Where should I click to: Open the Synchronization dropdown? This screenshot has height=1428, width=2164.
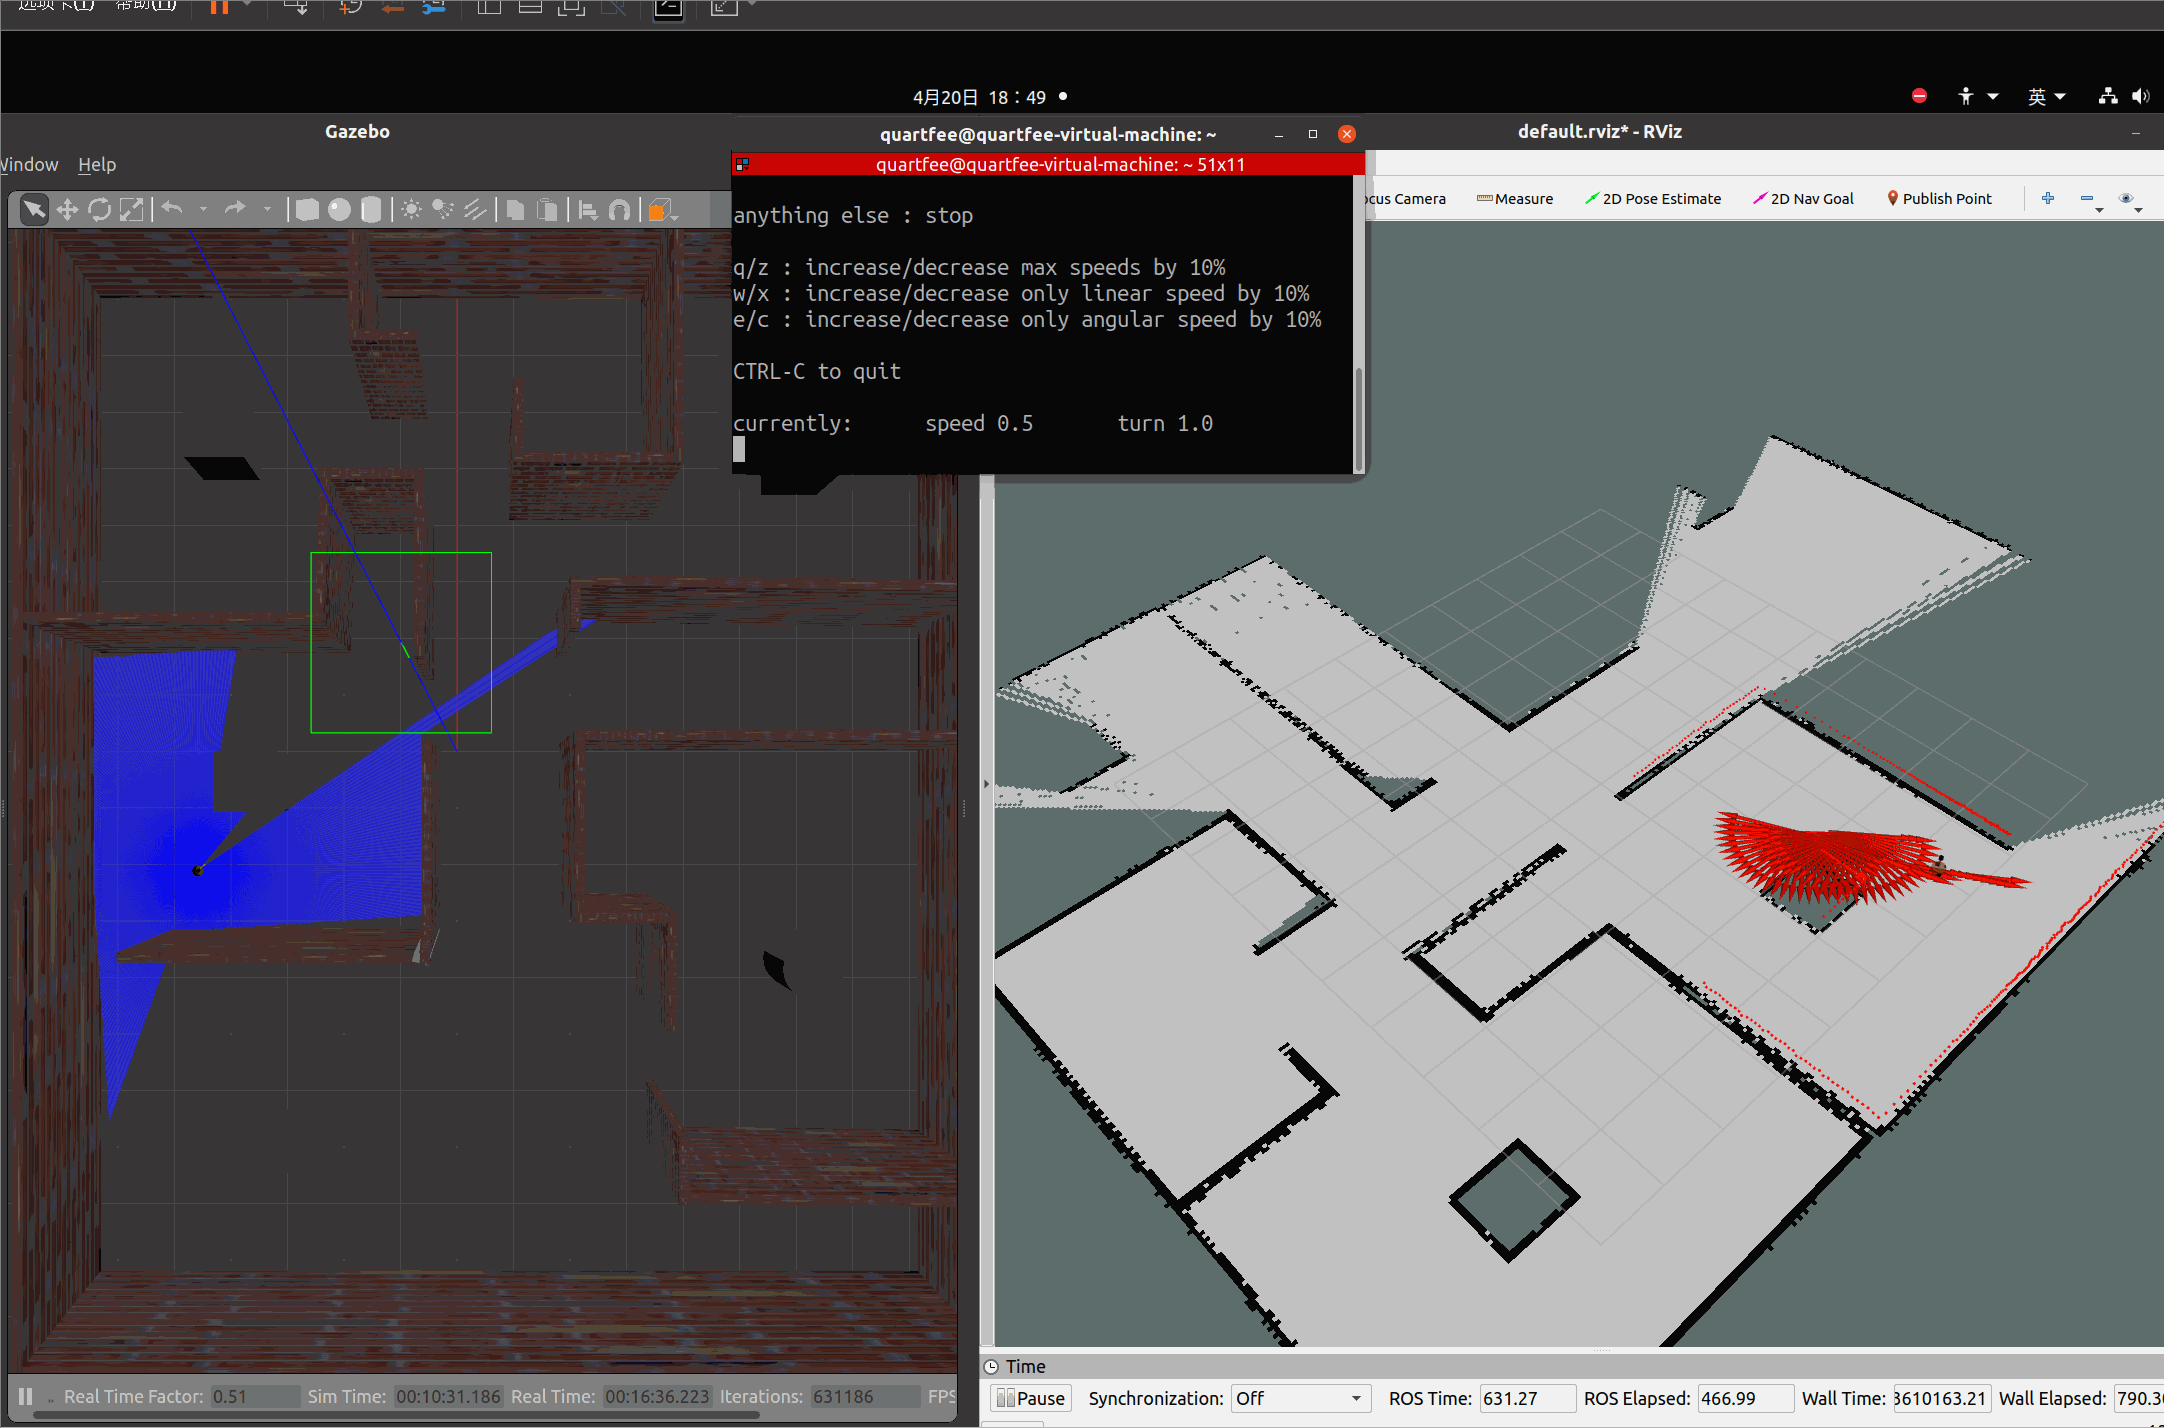click(1298, 1398)
